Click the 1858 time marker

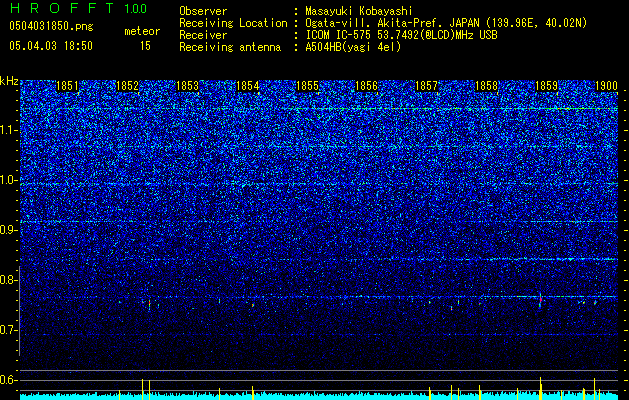coord(486,86)
